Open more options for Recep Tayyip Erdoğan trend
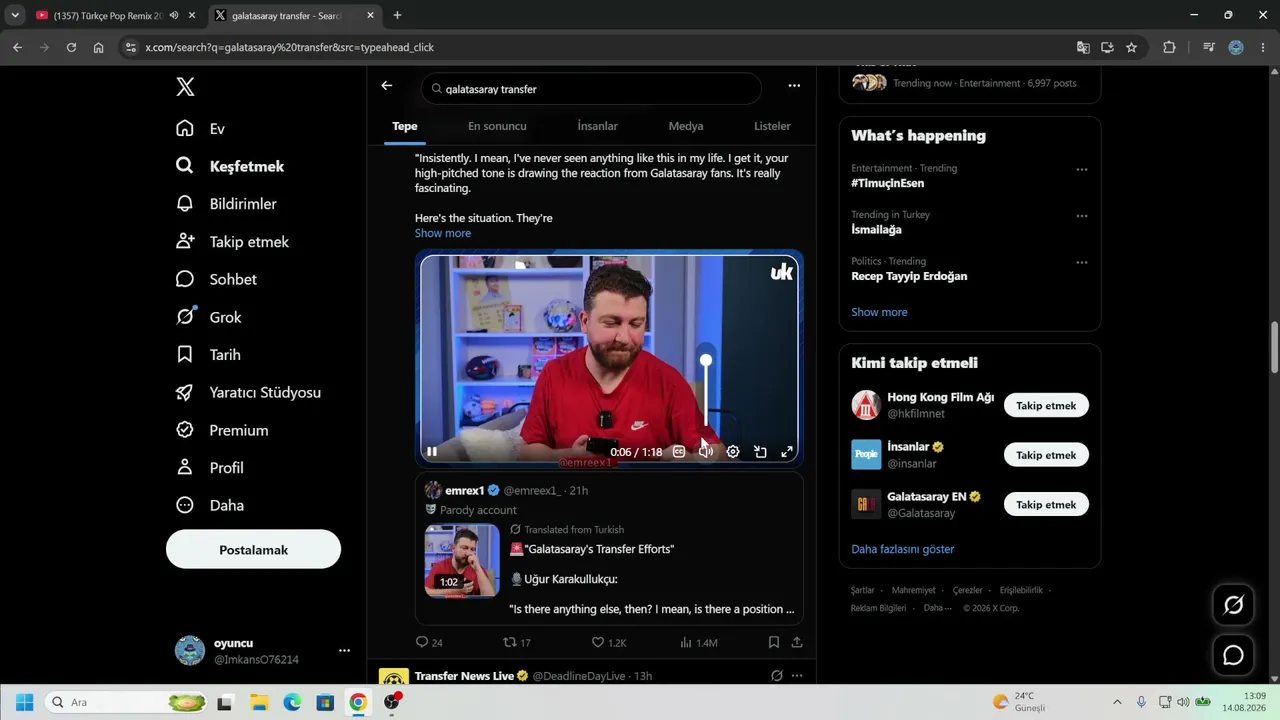The image size is (1280, 720). (1081, 263)
